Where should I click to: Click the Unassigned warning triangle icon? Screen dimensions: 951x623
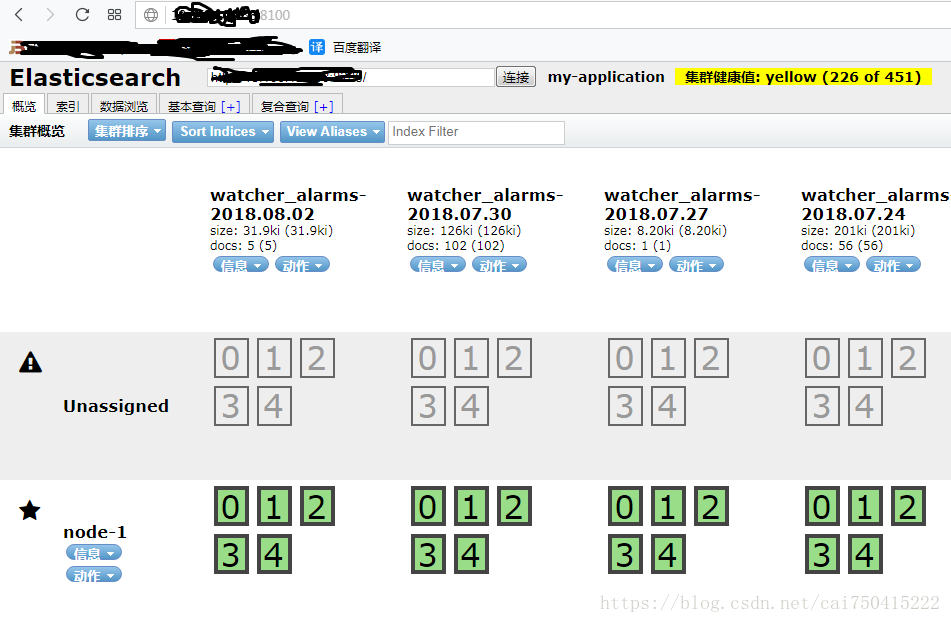pos(30,362)
